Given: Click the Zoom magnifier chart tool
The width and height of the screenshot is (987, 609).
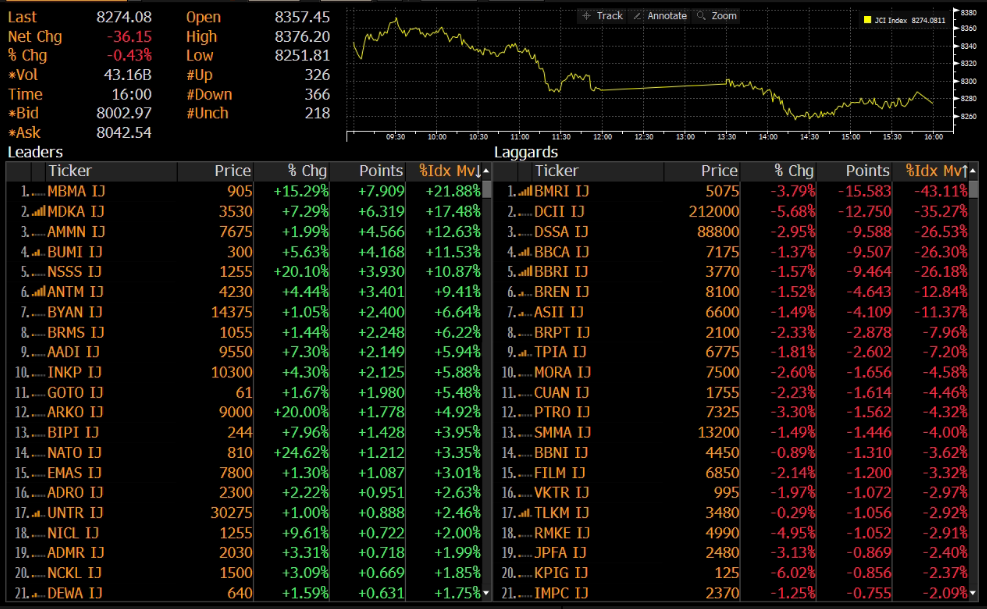Looking at the screenshot, I should (x=717, y=16).
